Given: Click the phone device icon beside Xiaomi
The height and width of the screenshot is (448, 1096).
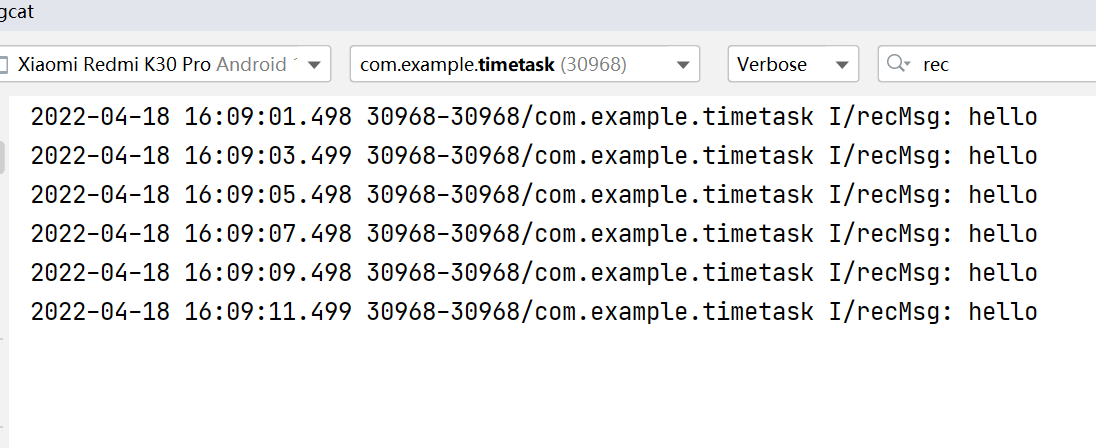Looking at the screenshot, I should pyautogui.click(x=3, y=65).
